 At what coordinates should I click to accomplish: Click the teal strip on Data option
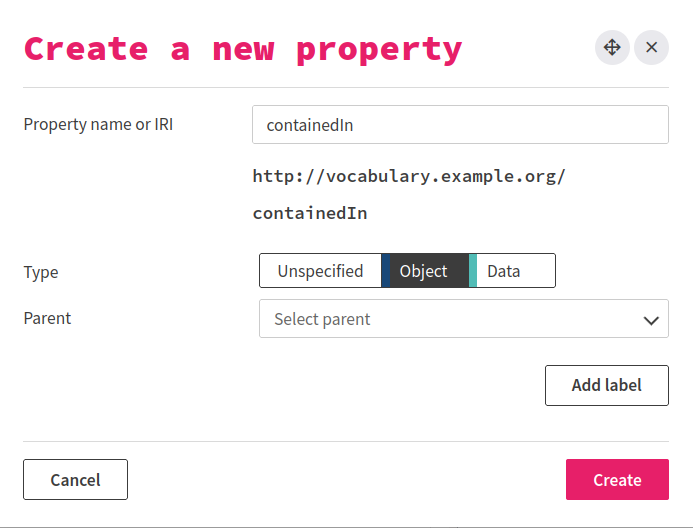(473, 271)
